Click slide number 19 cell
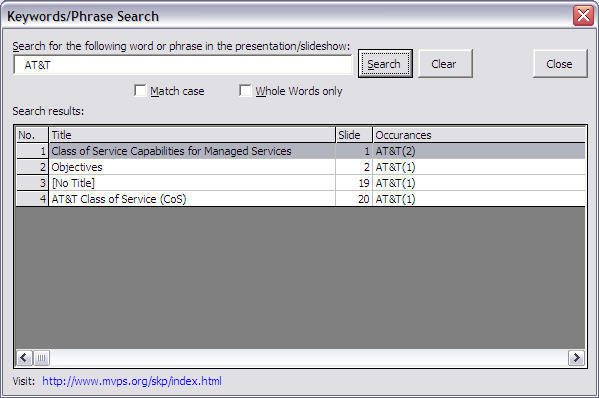This screenshot has height=398, width=599. (x=354, y=183)
